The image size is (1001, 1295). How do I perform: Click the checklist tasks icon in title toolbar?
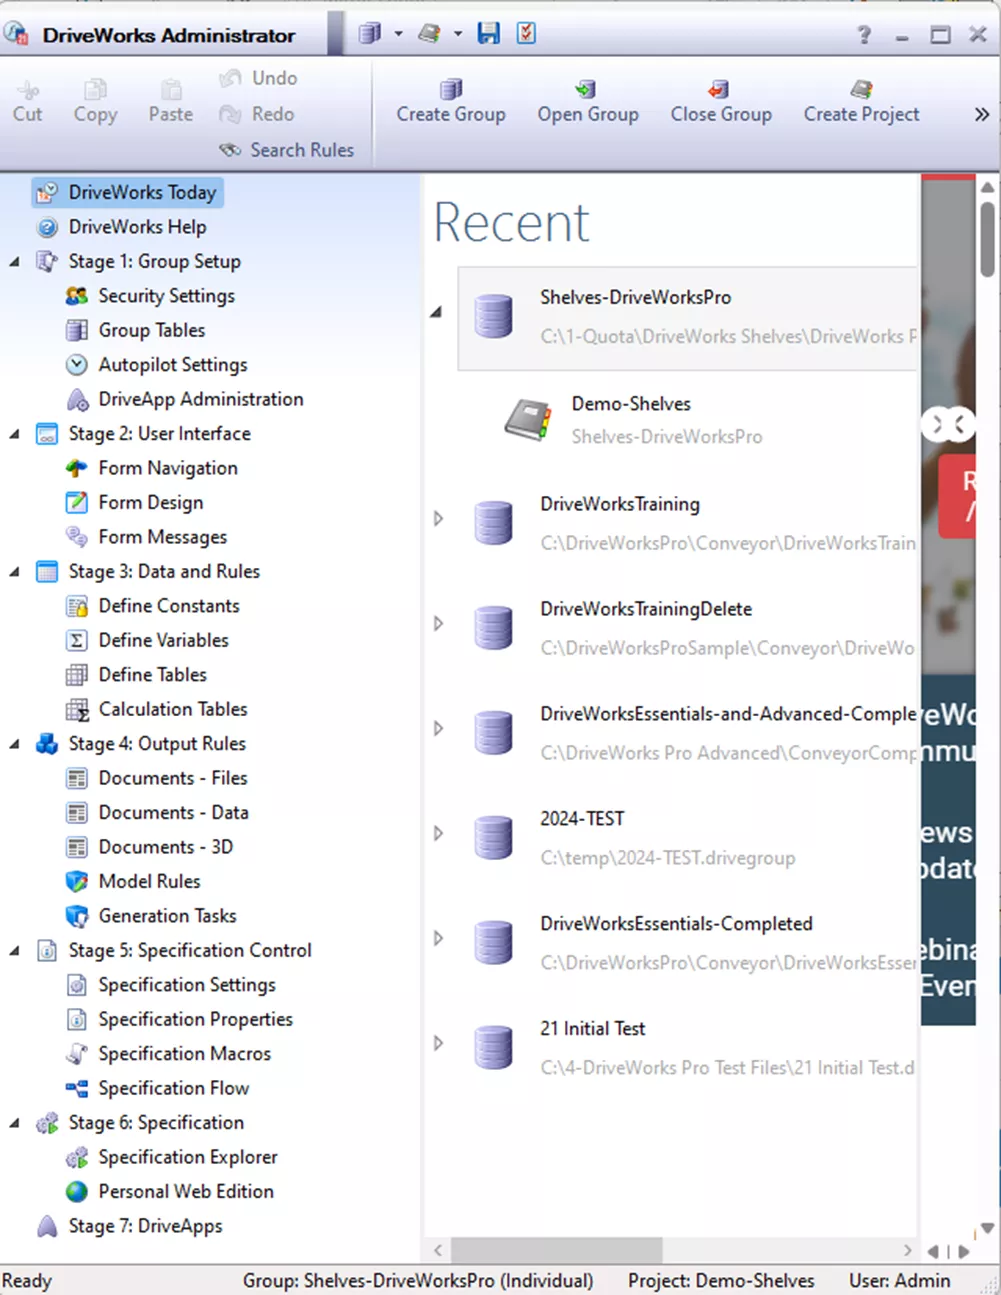coord(526,33)
